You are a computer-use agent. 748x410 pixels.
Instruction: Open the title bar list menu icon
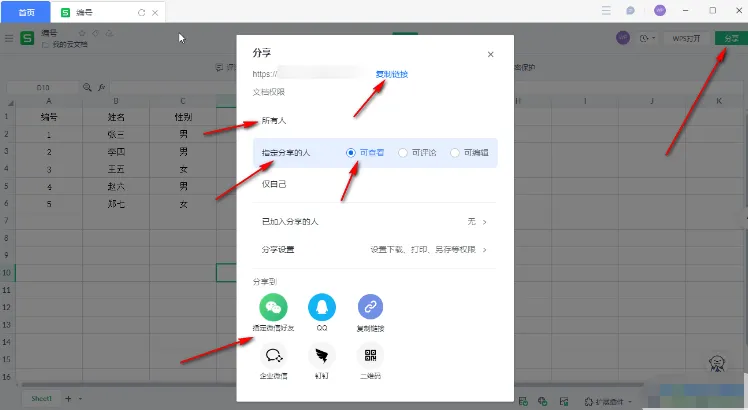point(606,11)
